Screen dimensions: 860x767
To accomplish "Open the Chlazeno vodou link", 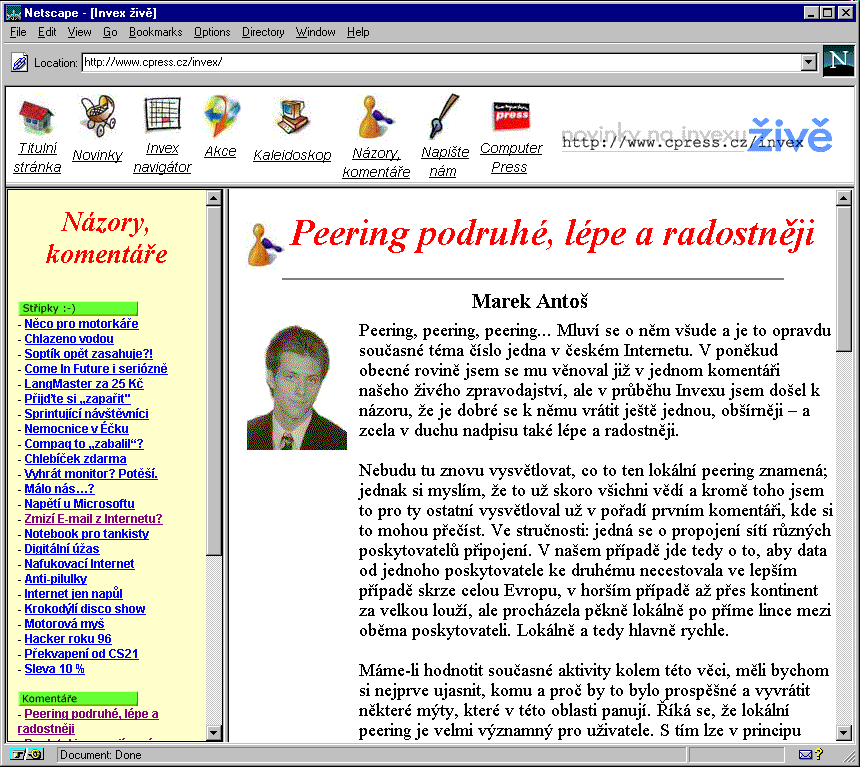I will pos(69,339).
